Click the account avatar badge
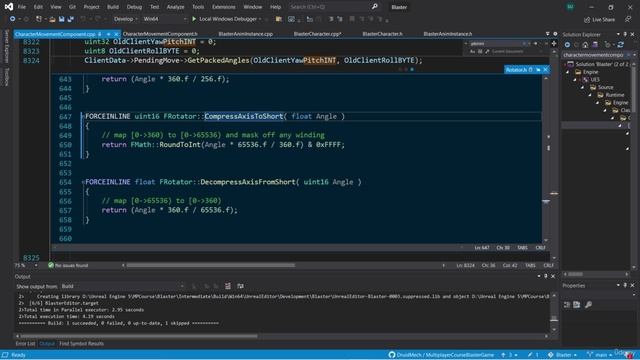Viewport: 640px width, 360px height. [570, 7]
